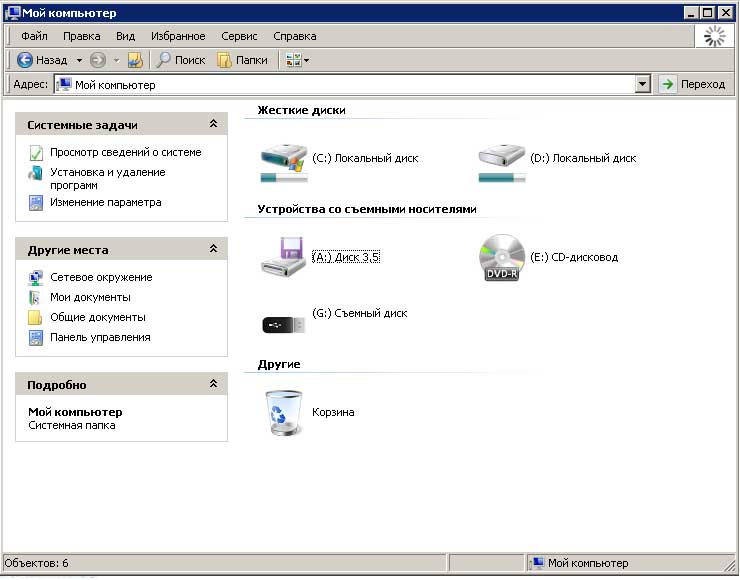This screenshot has height=580, width=740.
Task: Expand the address bar dropdown arrow
Action: [643, 85]
